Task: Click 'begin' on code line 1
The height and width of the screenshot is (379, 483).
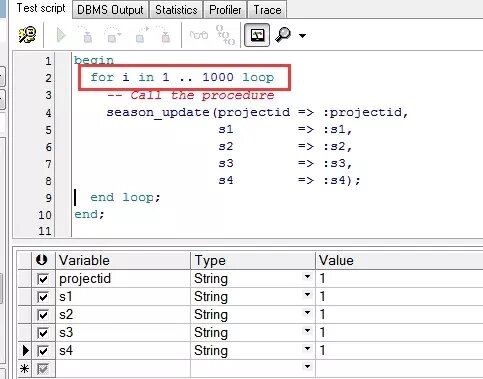Action: [94, 60]
